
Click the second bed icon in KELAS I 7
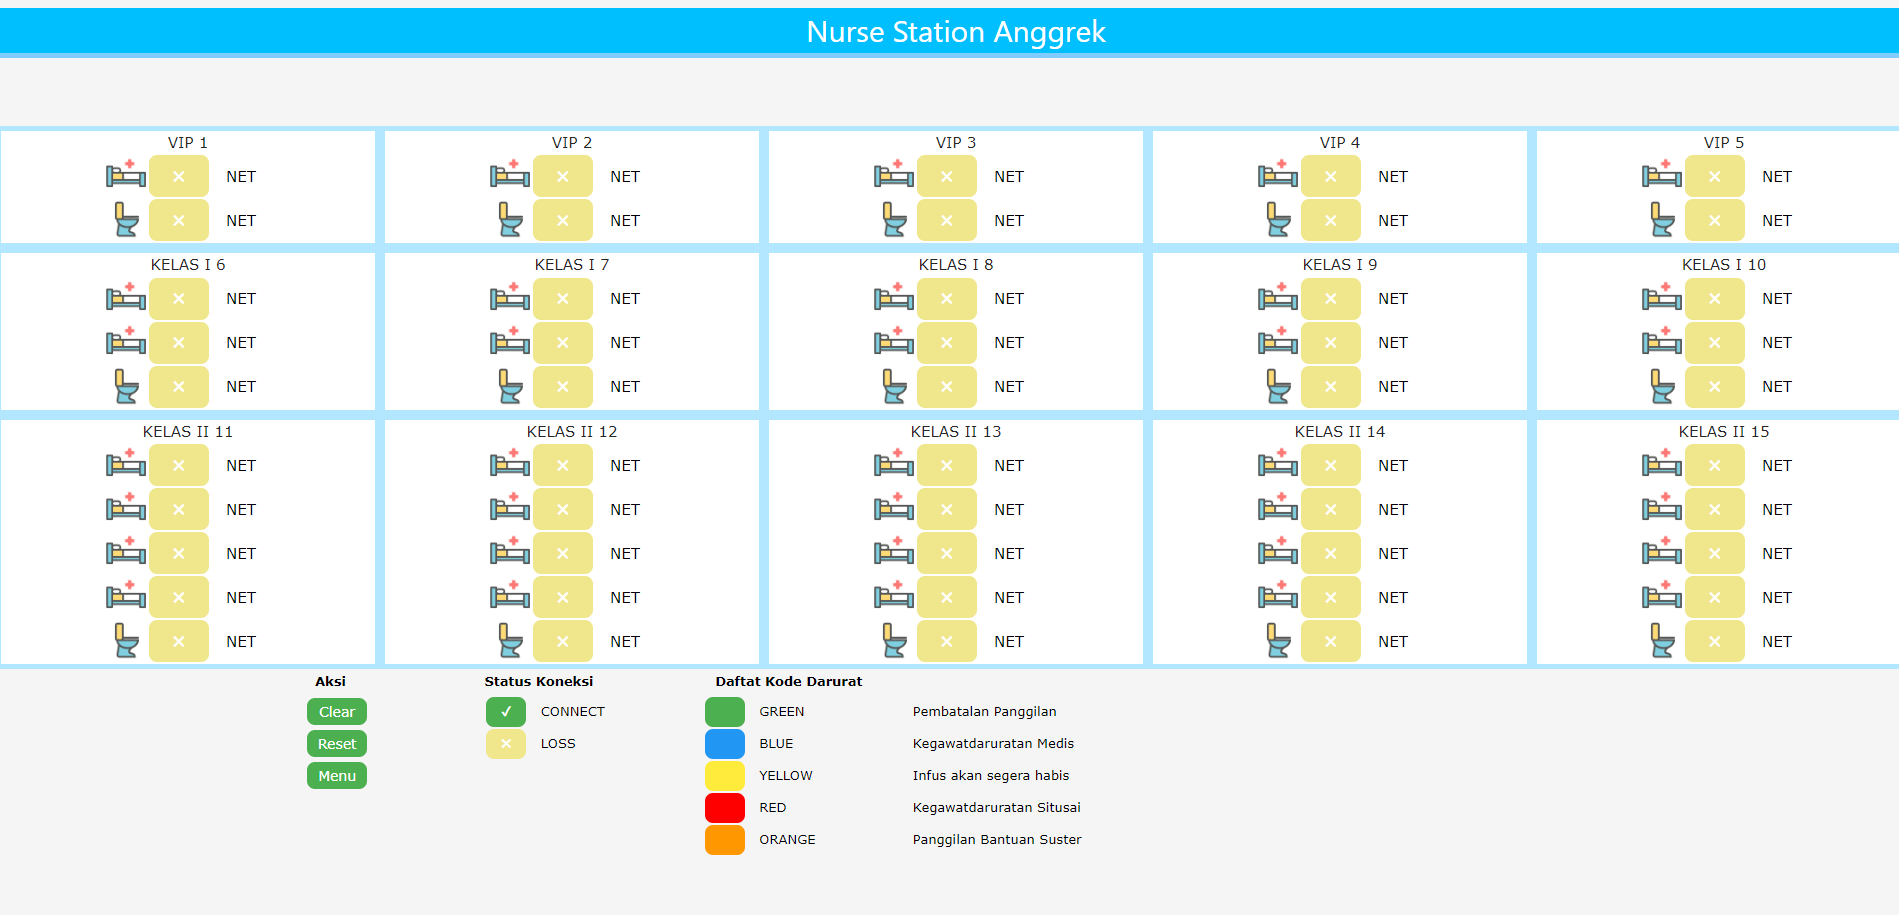click(x=510, y=342)
